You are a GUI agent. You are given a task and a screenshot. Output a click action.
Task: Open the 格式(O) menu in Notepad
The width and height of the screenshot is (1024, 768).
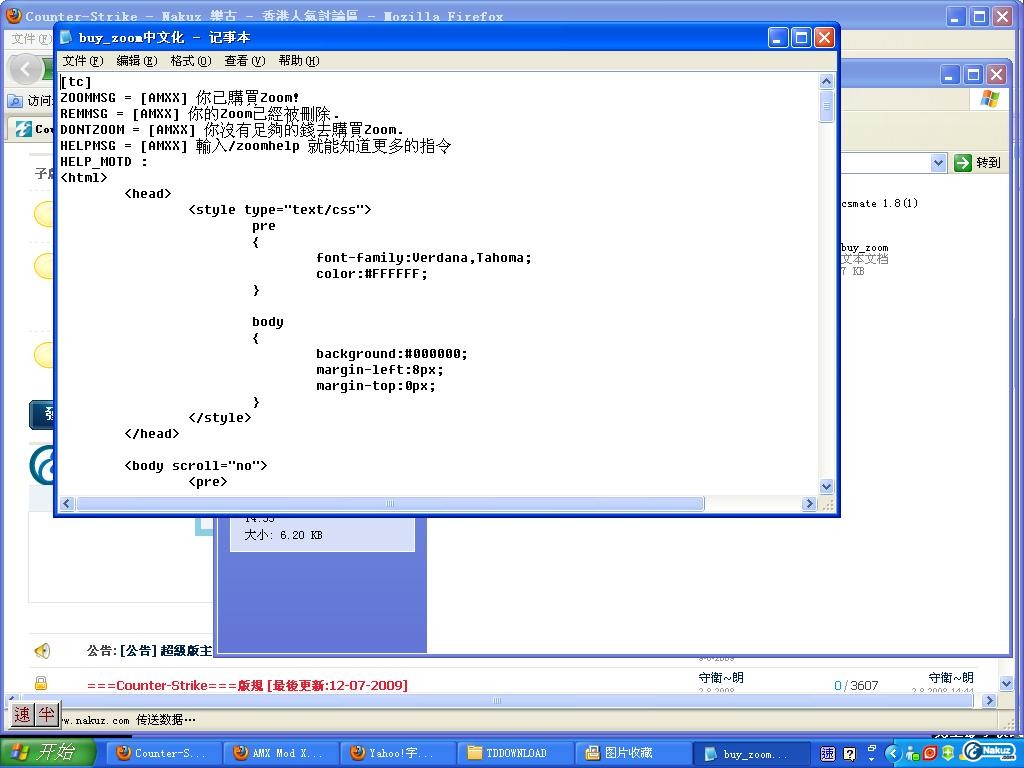(191, 61)
